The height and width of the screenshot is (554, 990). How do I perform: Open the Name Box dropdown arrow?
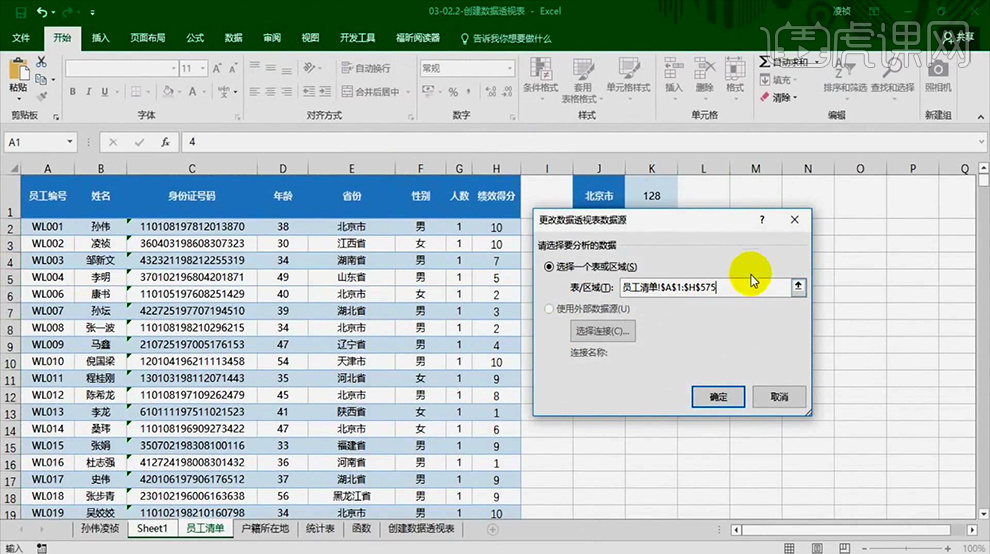pyautogui.click(x=69, y=142)
